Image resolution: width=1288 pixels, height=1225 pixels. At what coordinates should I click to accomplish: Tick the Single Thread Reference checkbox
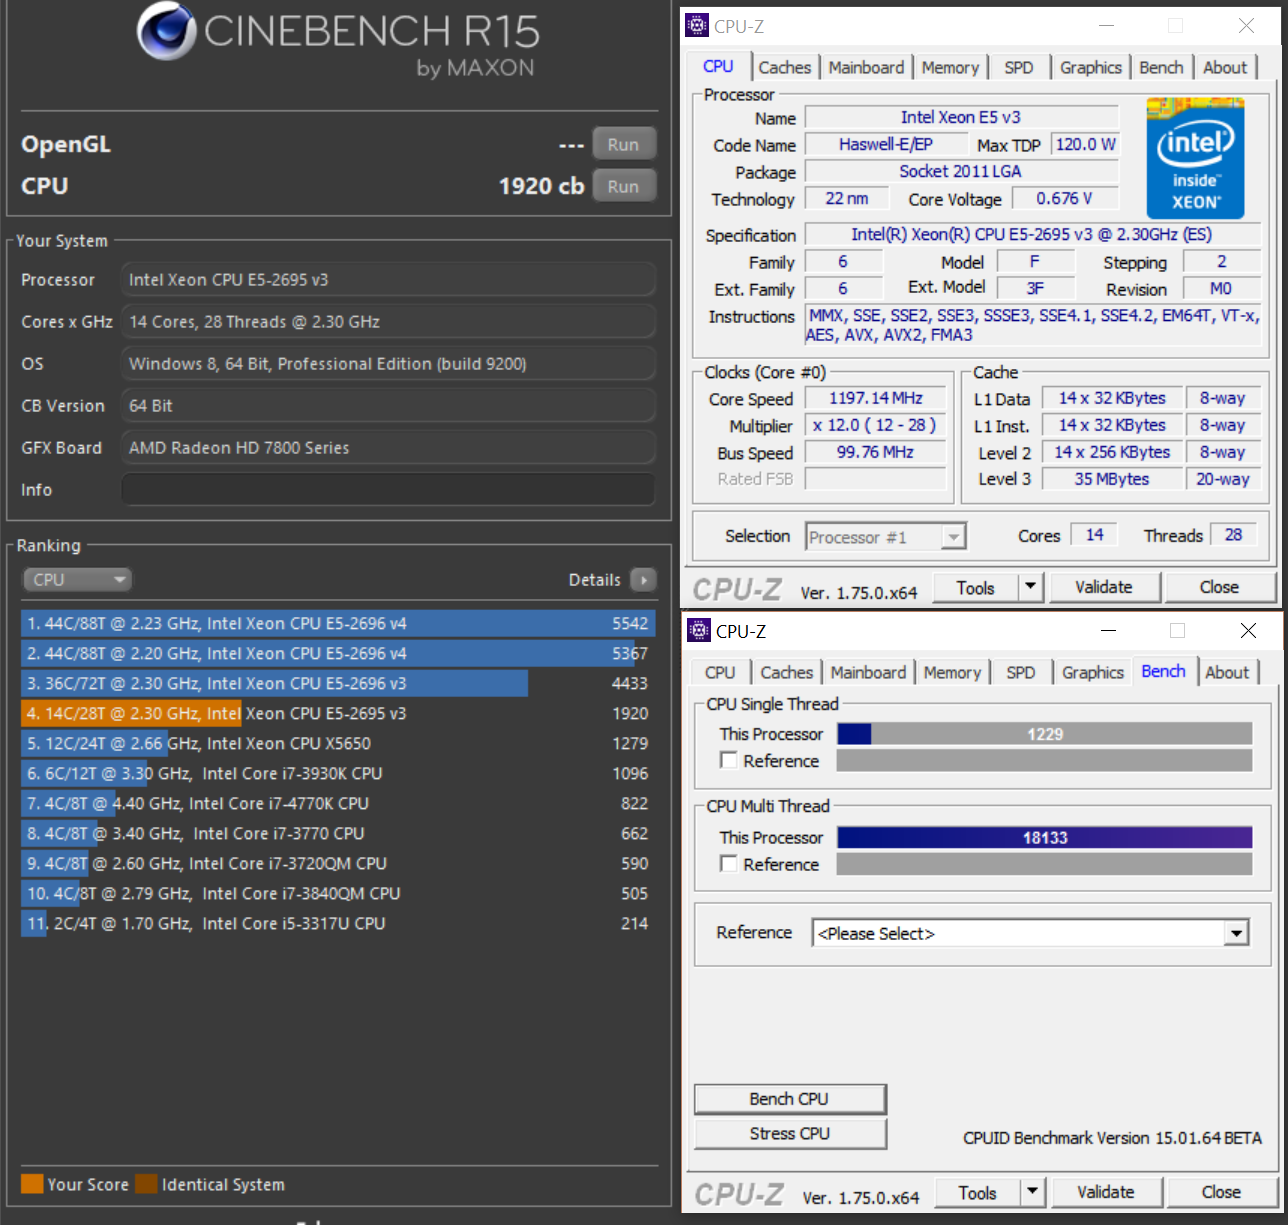[728, 761]
